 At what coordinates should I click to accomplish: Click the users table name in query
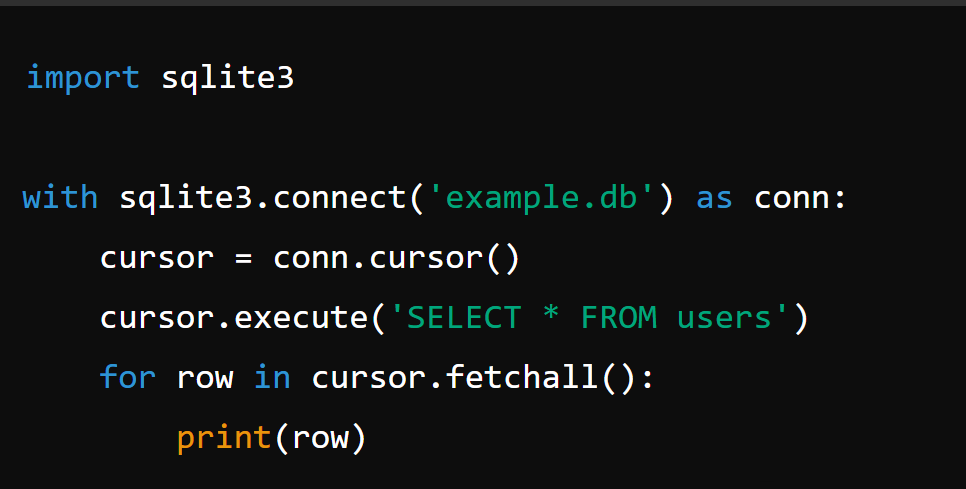(724, 318)
